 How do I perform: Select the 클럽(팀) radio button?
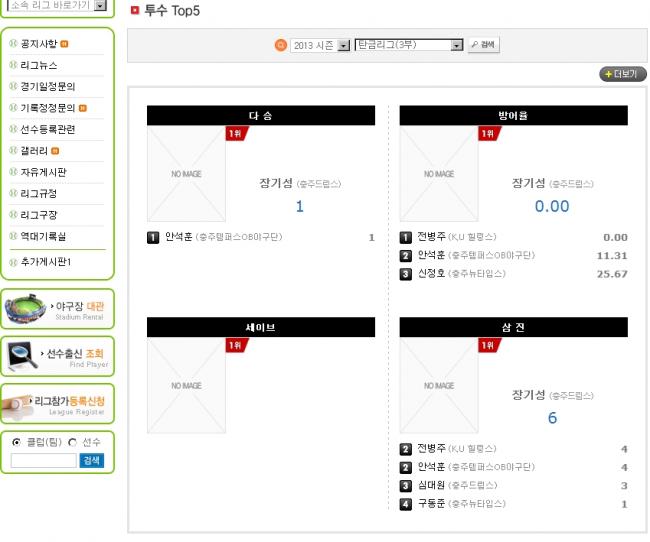tap(16, 442)
